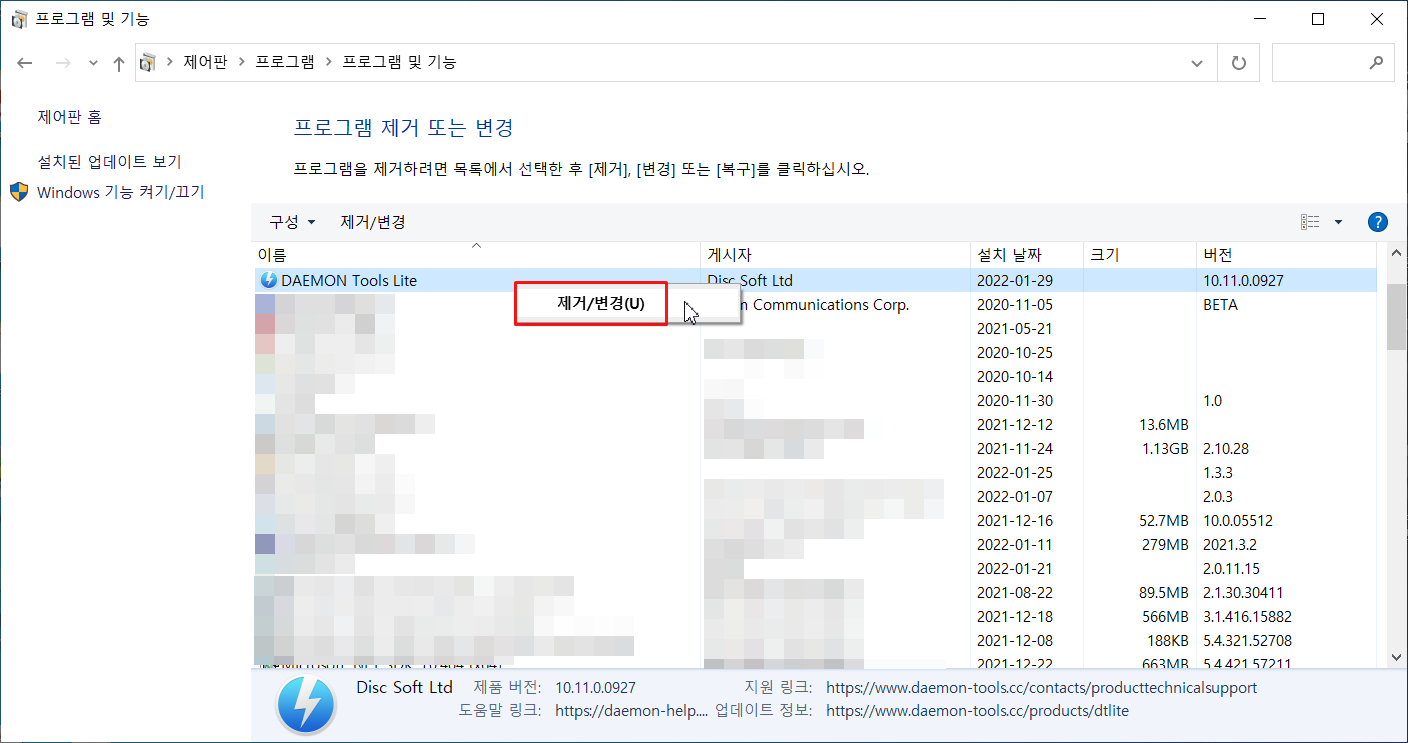Go back with the left arrow
Image resolution: width=1408 pixels, height=743 pixels.
(x=25, y=63)
